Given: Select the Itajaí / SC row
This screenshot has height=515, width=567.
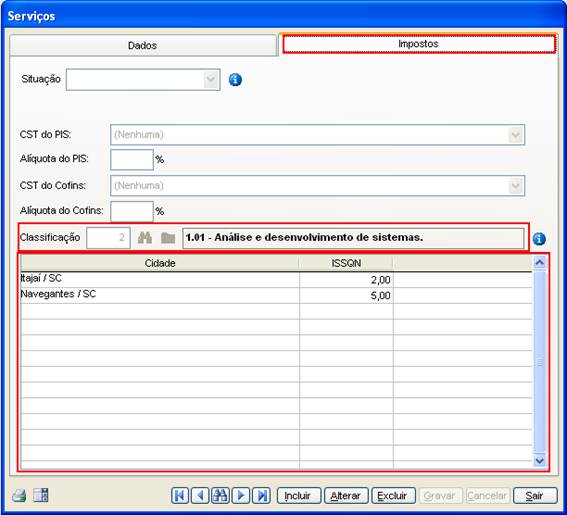Looking at the screenshot, I should [276, 279].
